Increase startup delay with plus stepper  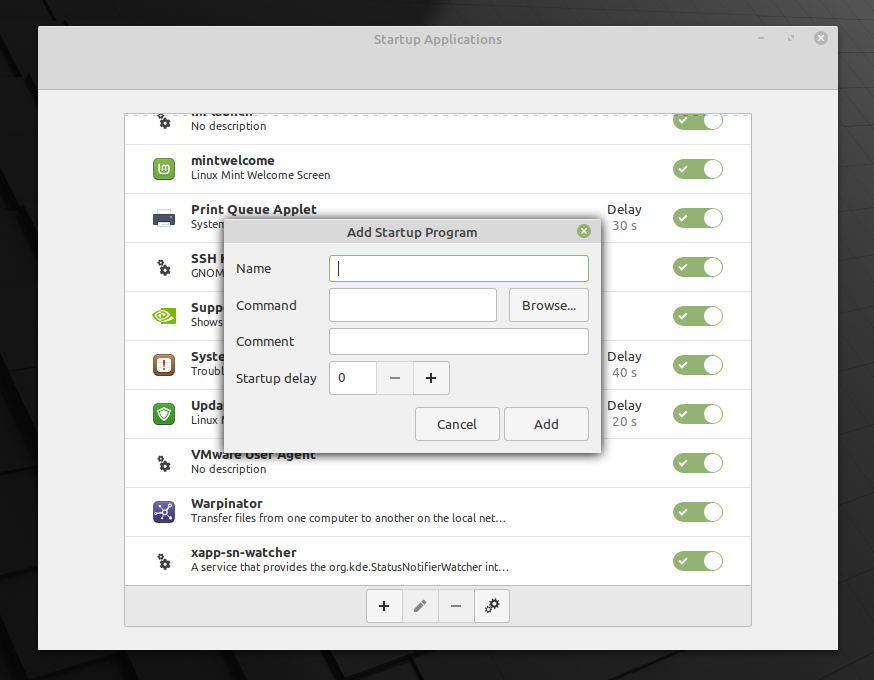tap(431, 378)
